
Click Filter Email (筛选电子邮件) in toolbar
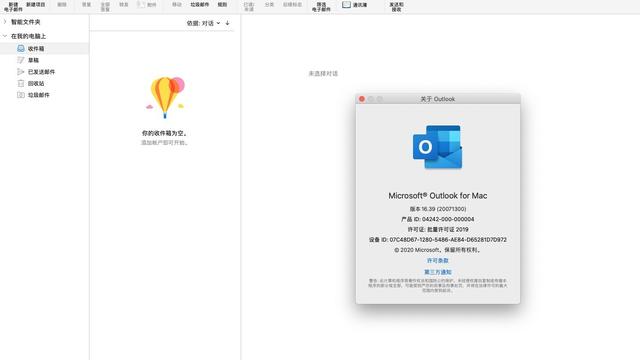pyautogui.click(x=321, y=7)
